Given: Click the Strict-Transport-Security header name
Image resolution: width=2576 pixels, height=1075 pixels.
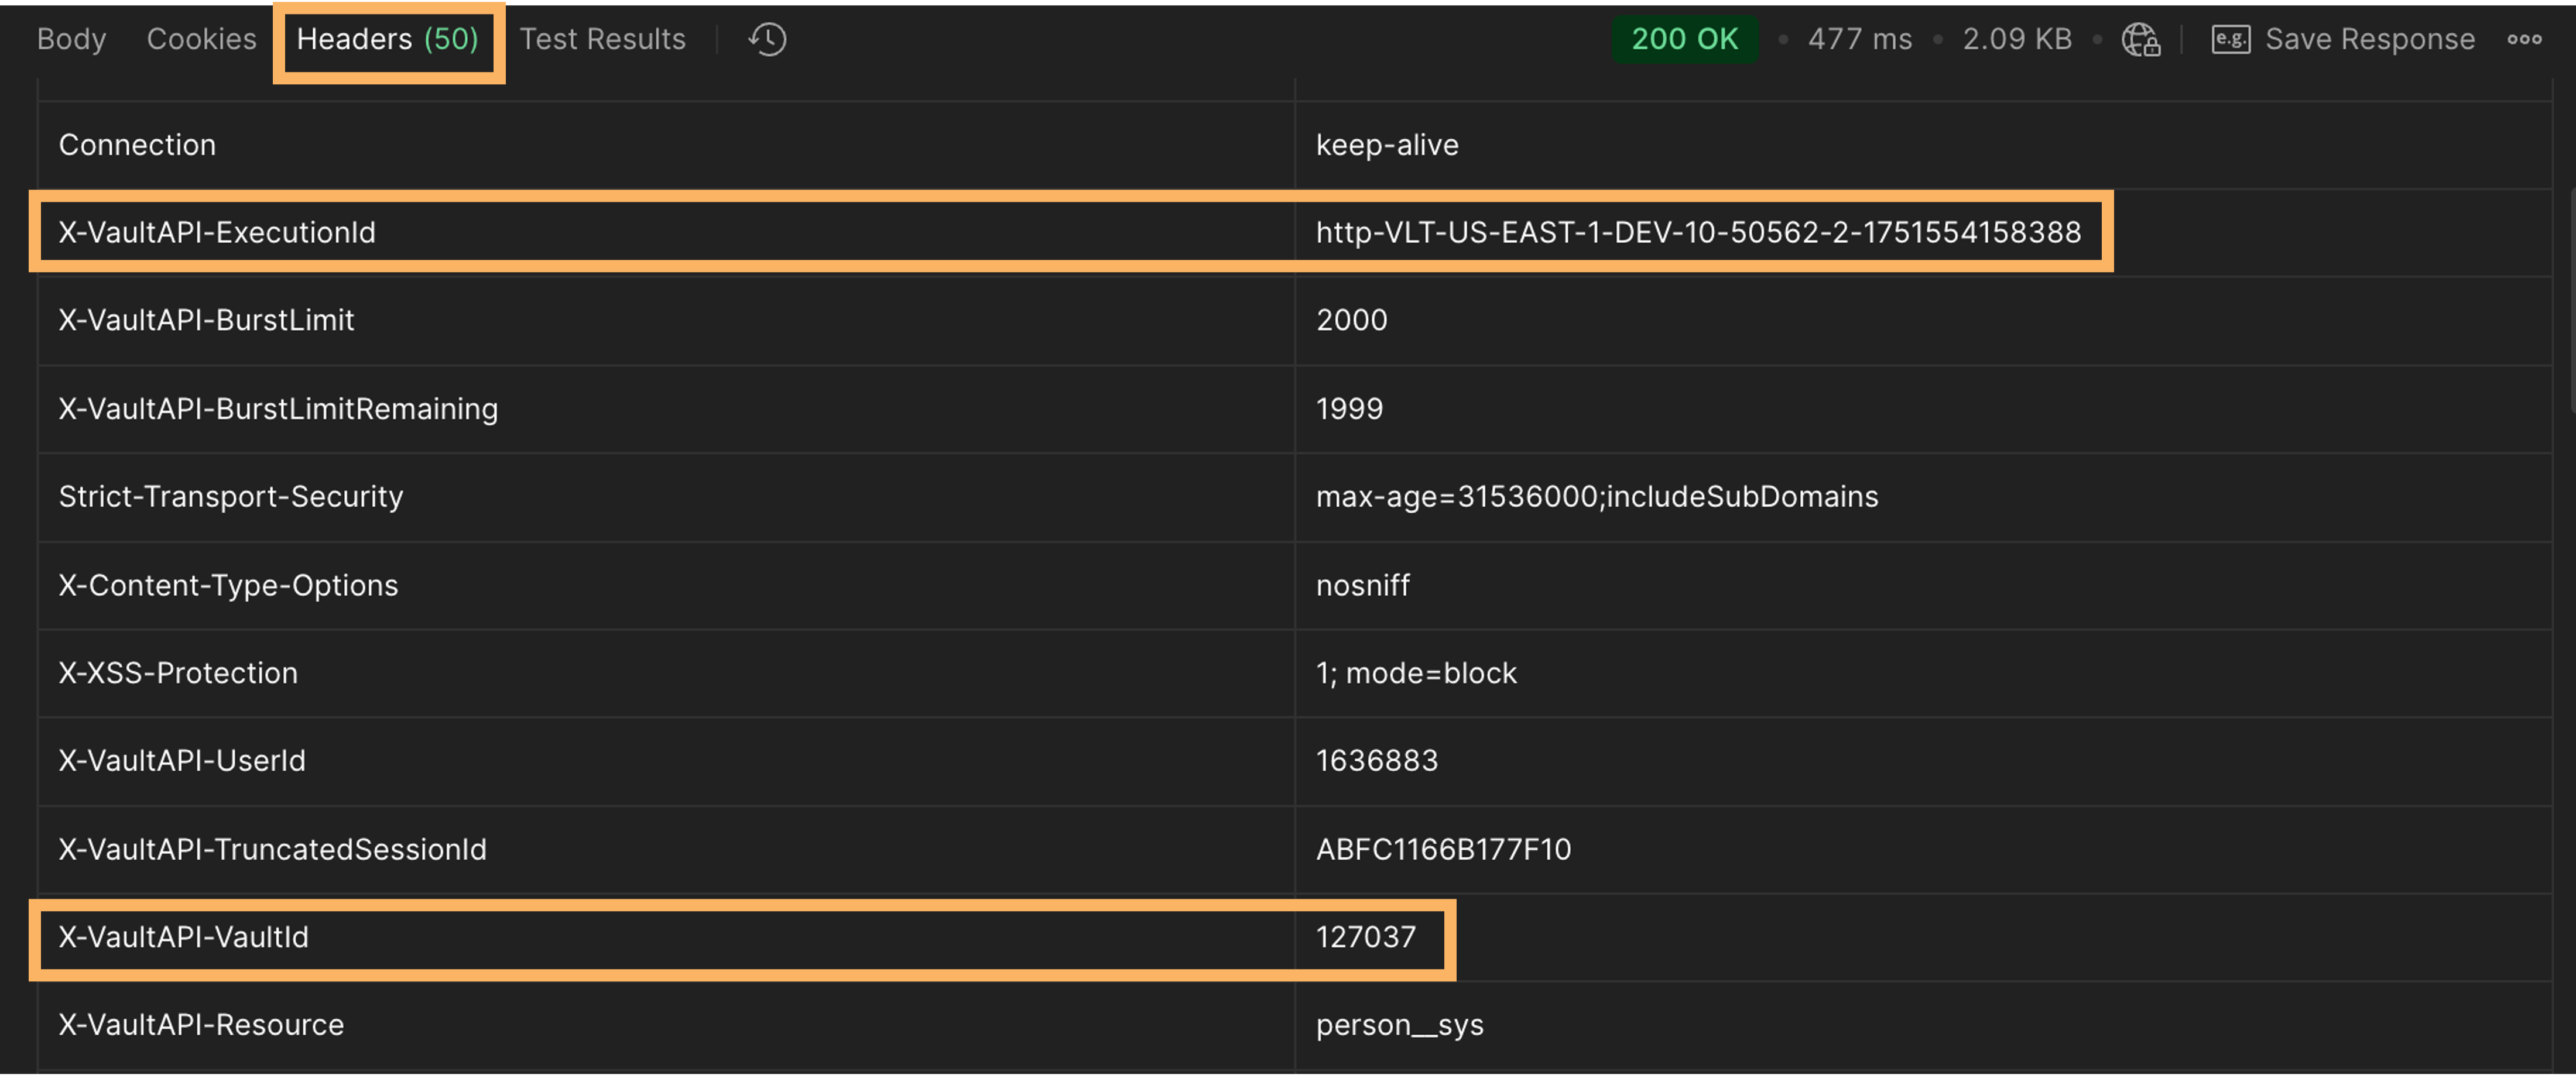Looking at the screenshot, I should point(230,497).
